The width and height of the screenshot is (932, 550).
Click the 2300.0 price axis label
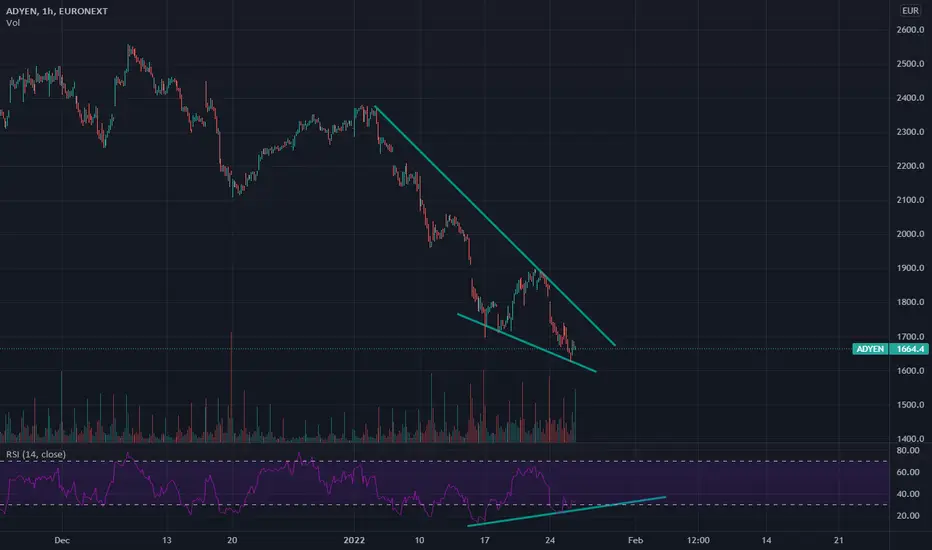(910, 131)
